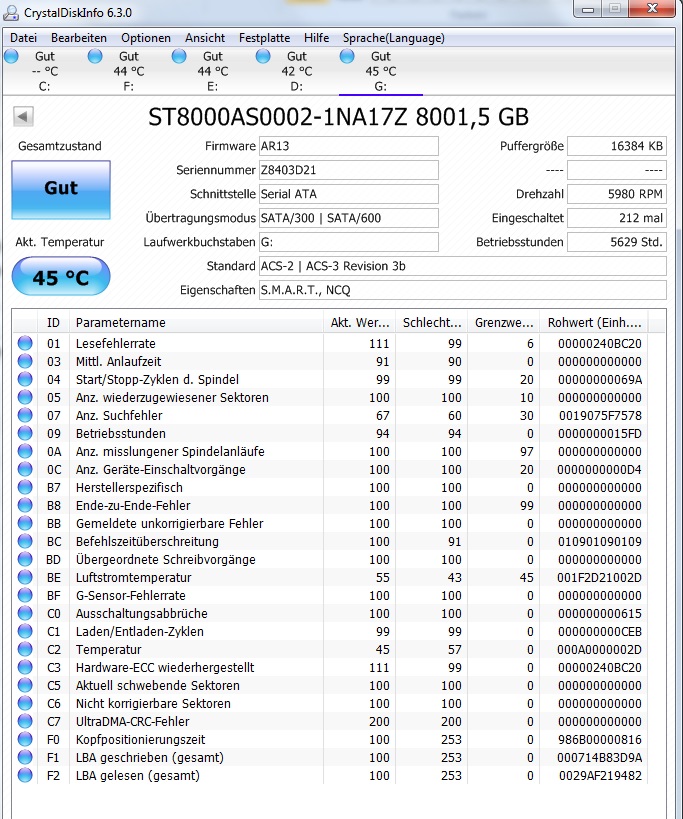Screen dimensions: 683x819
Task: Click the Akt. Wer... column header
Action: [360, 323]
